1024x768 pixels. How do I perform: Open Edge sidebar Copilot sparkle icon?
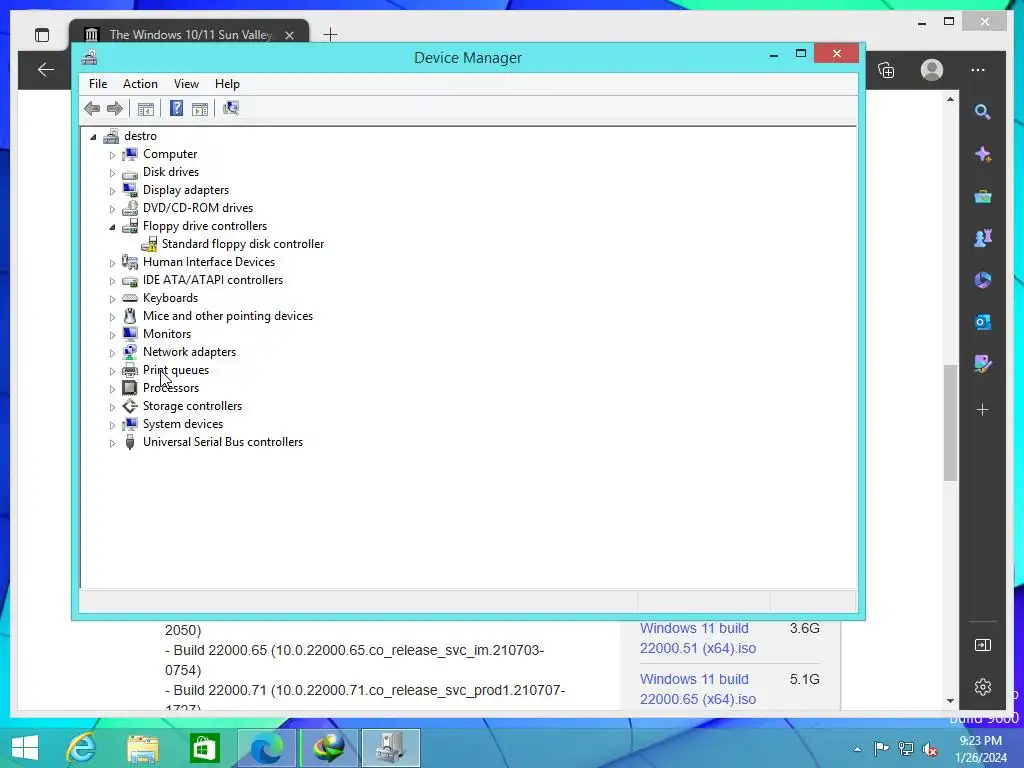(x=982, y=154)
